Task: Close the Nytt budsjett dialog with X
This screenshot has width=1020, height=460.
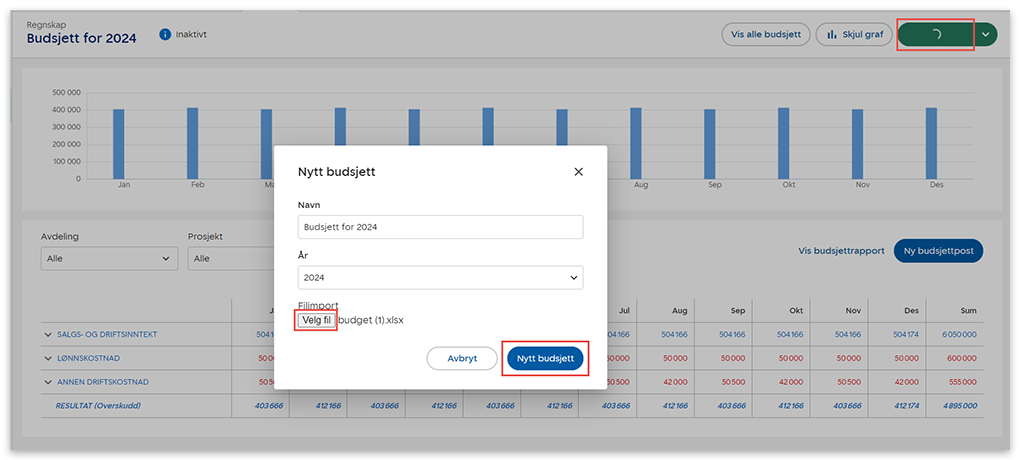Action: tap(578, 172)
